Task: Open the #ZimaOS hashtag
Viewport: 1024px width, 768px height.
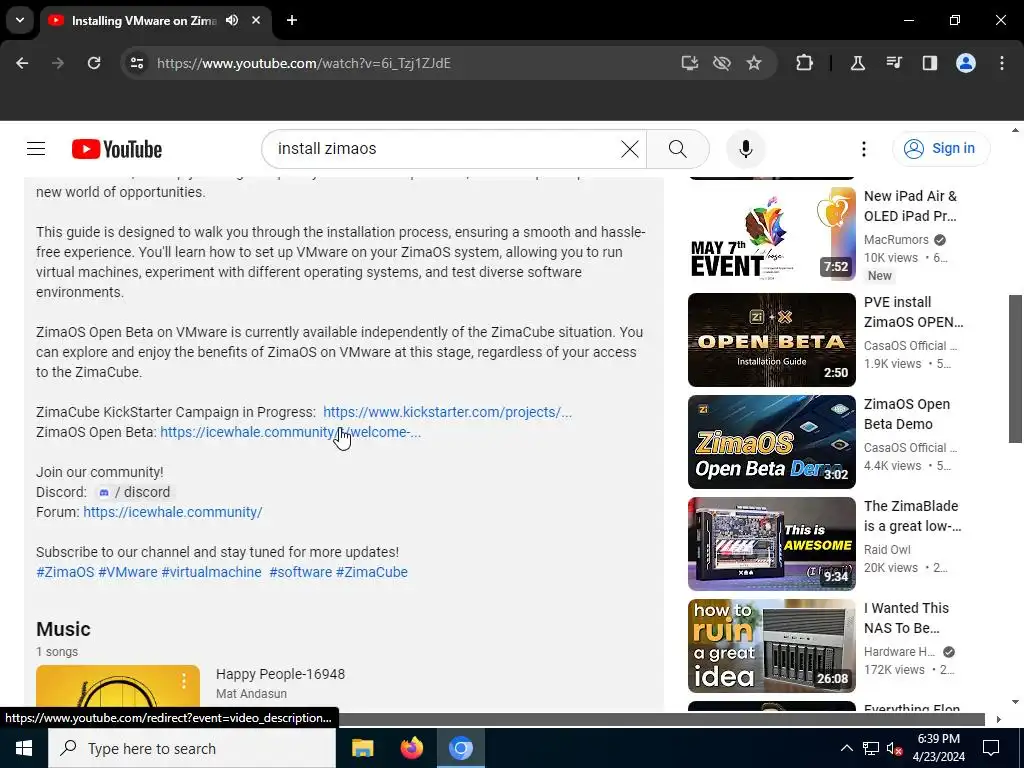Action: [65, 572]
